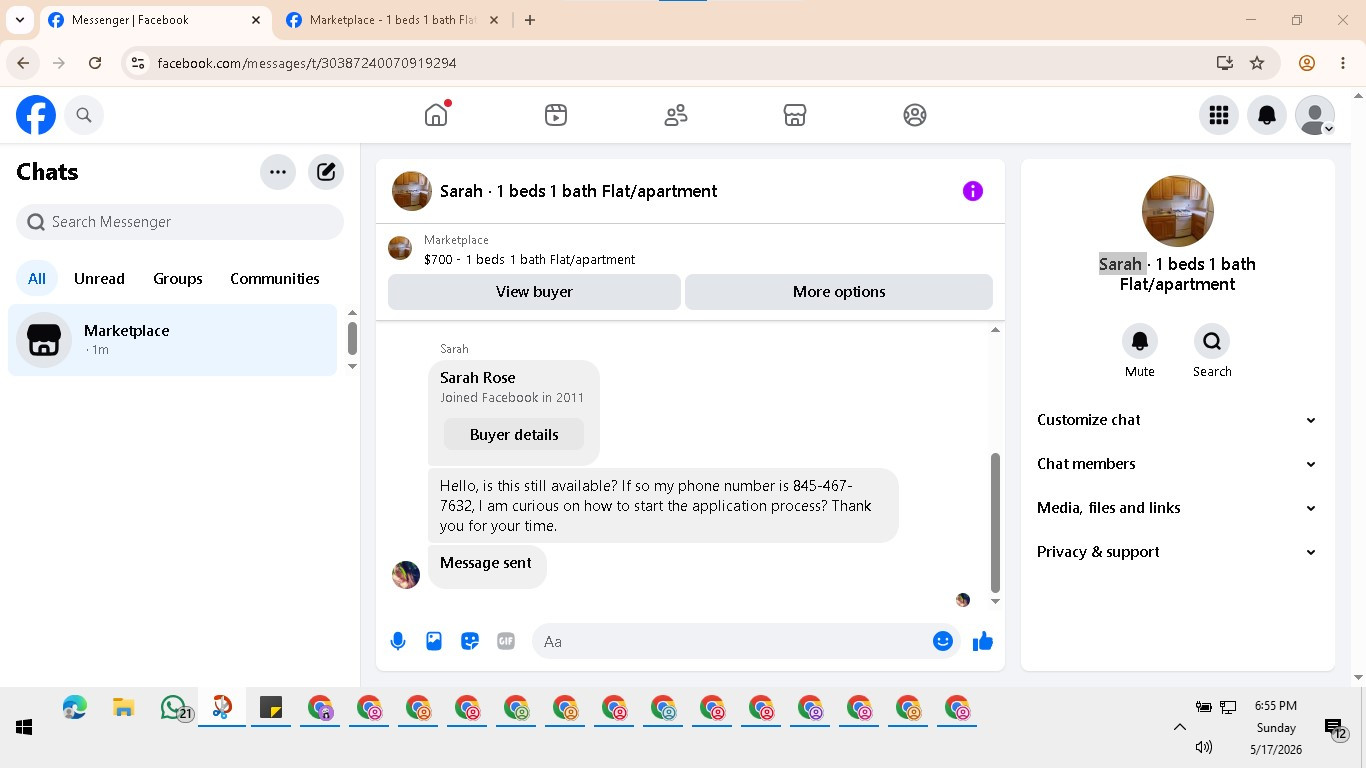Image resolution: width=1366 pixels, height=768 pixels.
Task: Attach a photo with image icon
Action: (x=434, y=641)
